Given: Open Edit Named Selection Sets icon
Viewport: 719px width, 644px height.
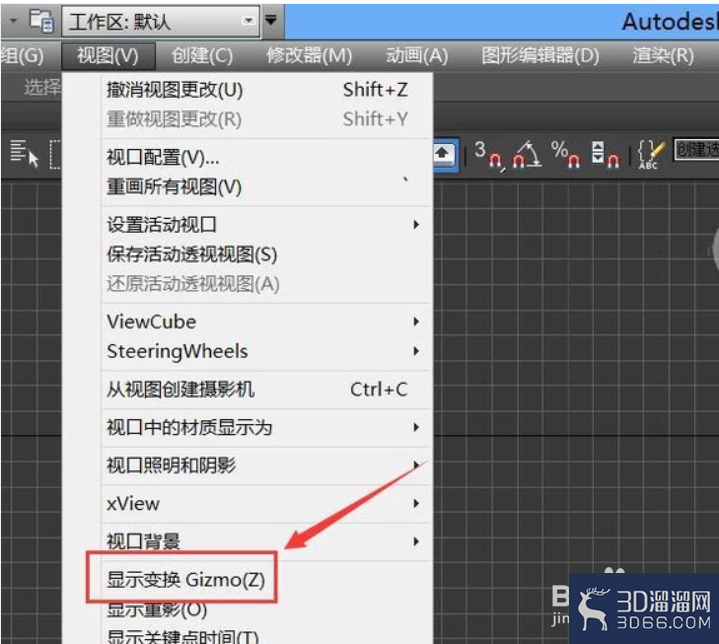Looking at the screenshot, I should point(651,155).
